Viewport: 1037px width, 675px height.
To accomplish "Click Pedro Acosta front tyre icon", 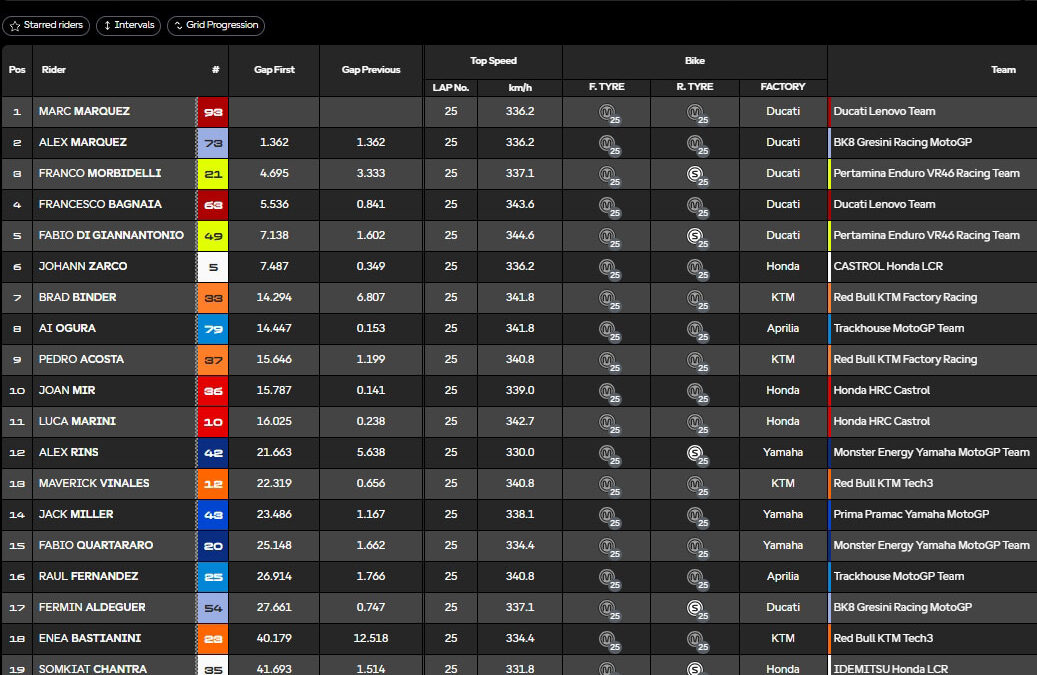I will pyautogui.click(x=608, y=362).
